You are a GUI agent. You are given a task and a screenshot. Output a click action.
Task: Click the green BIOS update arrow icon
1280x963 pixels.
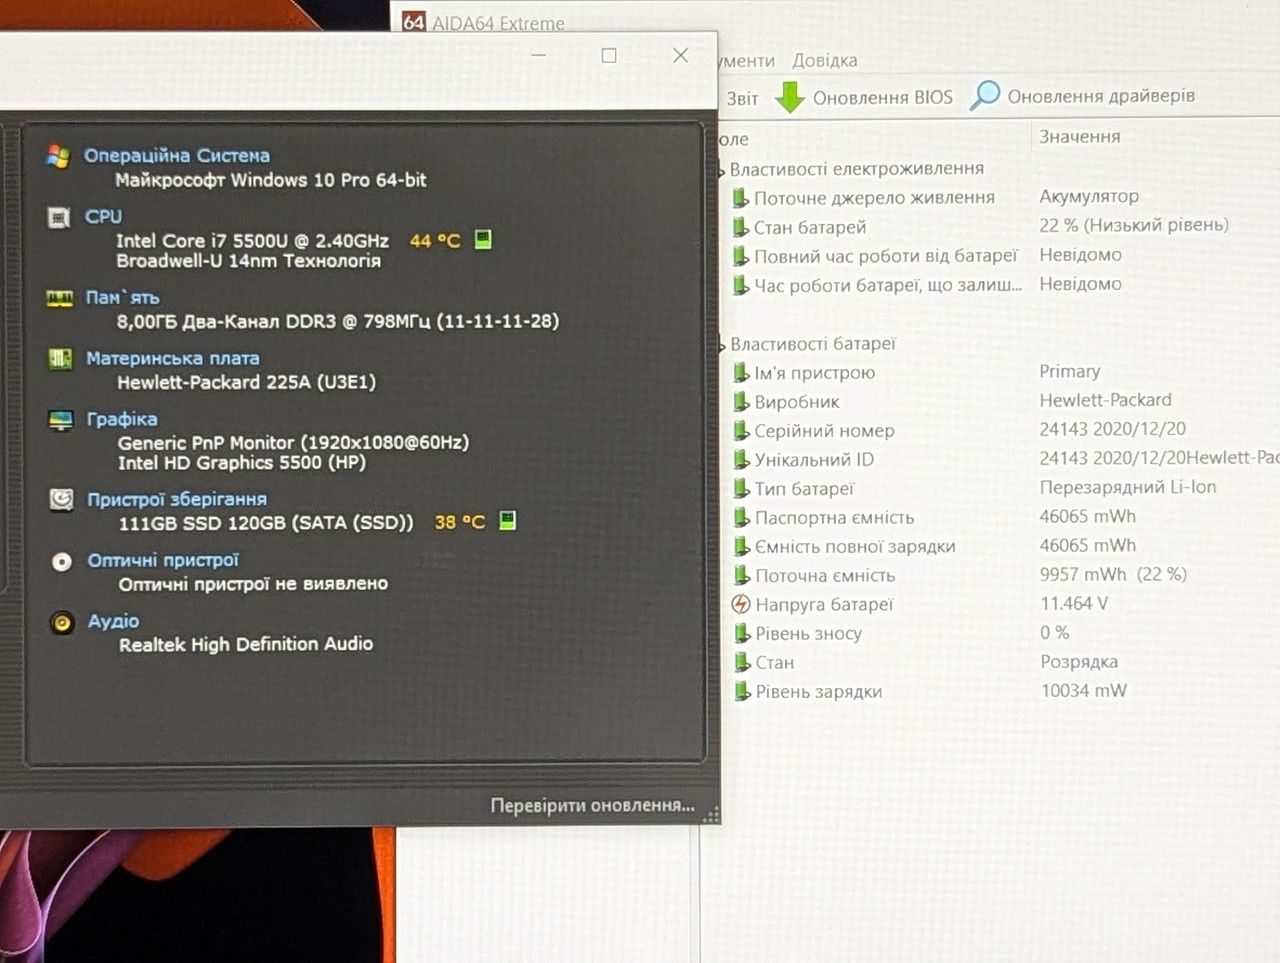pos(790,97)
